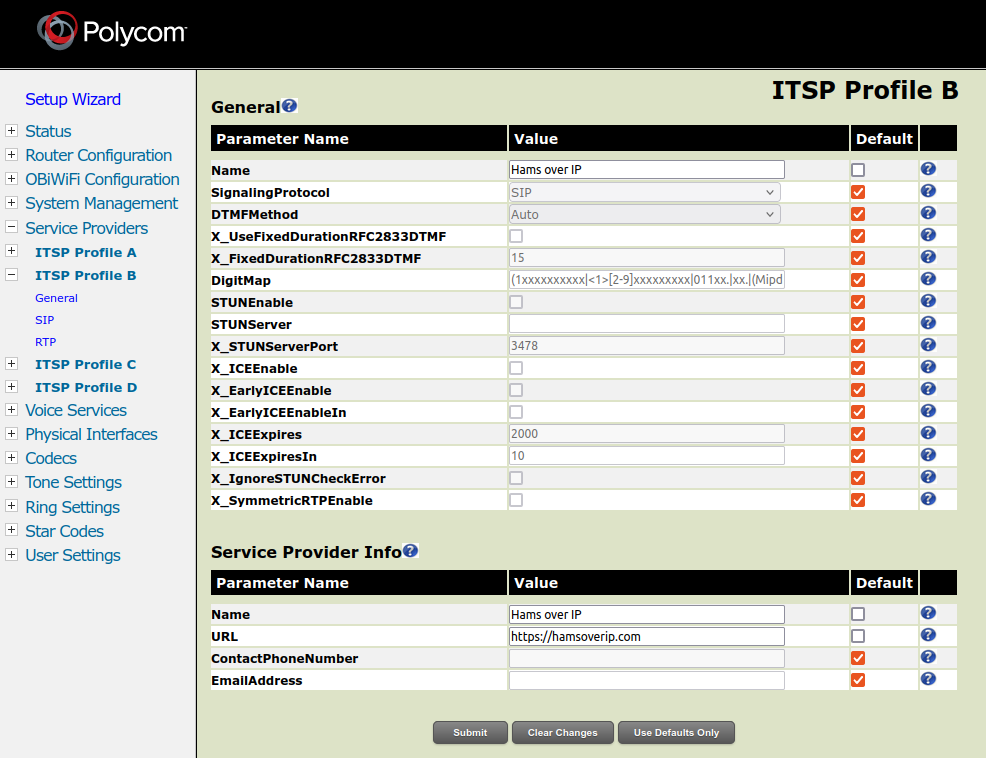986x758 pixels.
Task: Click help icon for DigitMap row
Action: [x=928, y=279]
